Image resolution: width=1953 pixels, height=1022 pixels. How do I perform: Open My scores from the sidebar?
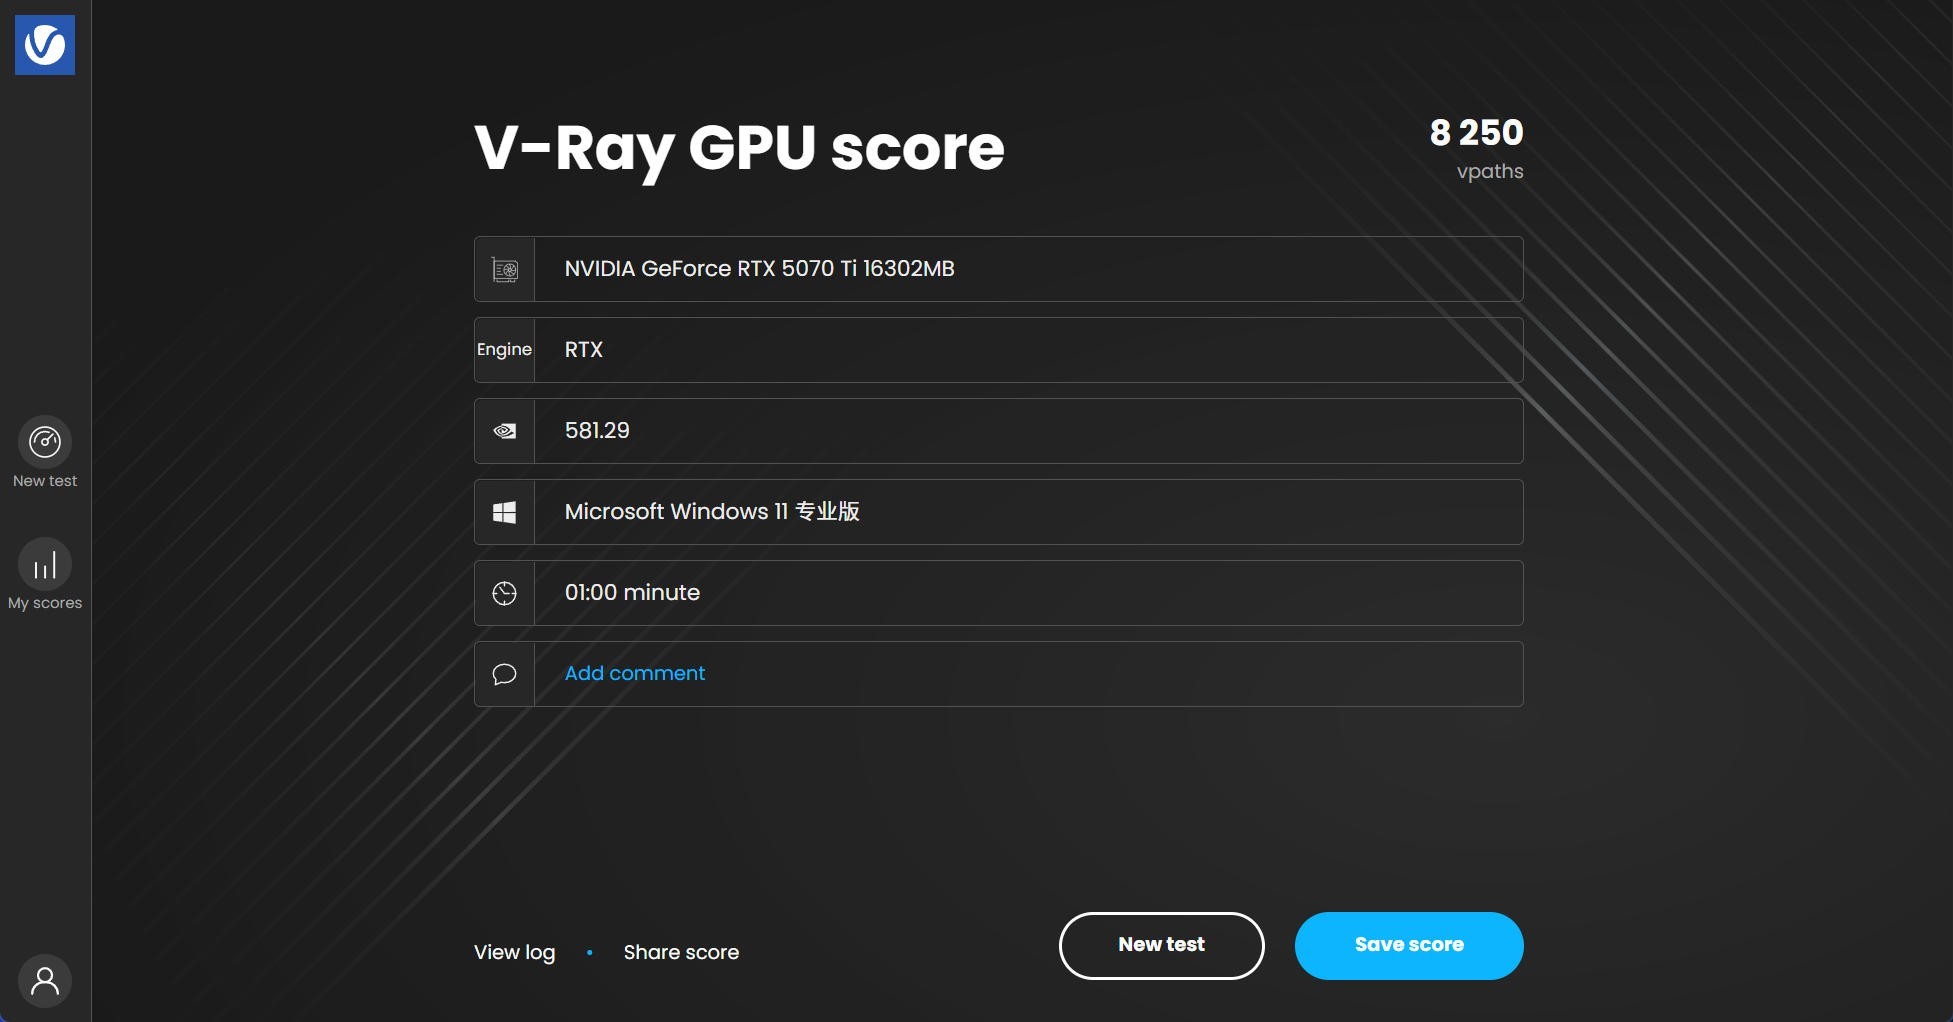point(44,563)
